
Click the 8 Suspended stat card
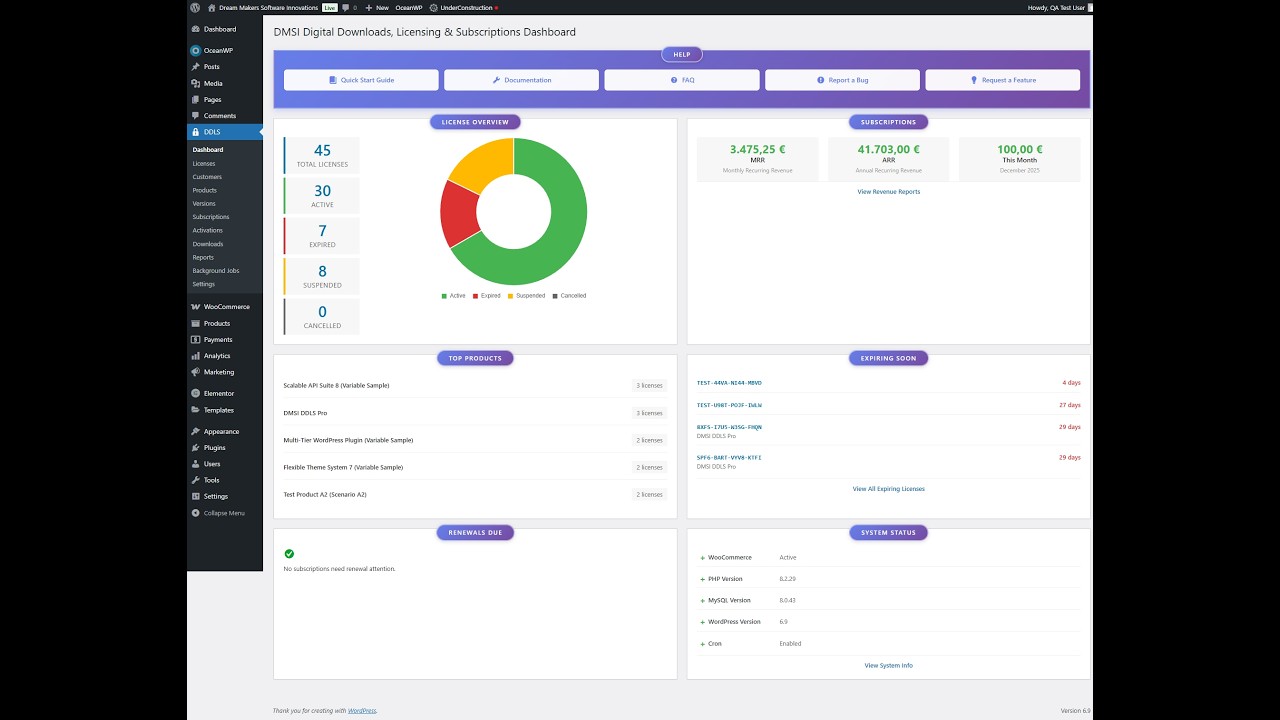(322, 276)
